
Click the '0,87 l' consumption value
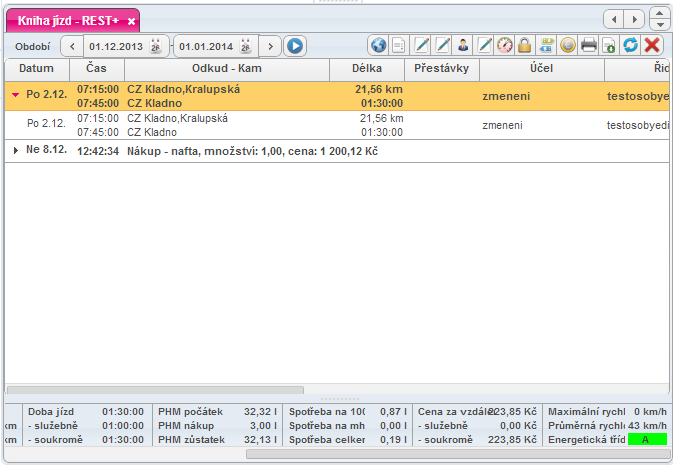[x=394, y=412]
